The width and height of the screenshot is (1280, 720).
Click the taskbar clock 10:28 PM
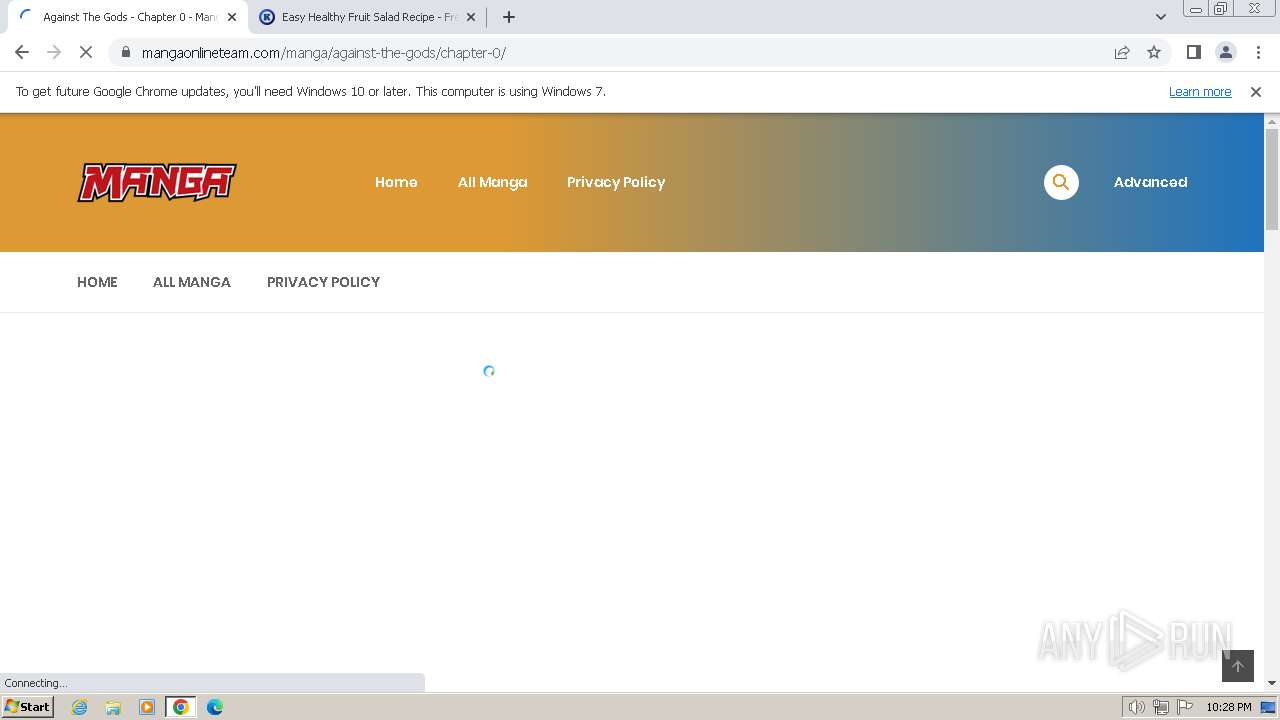[1228, 707]
